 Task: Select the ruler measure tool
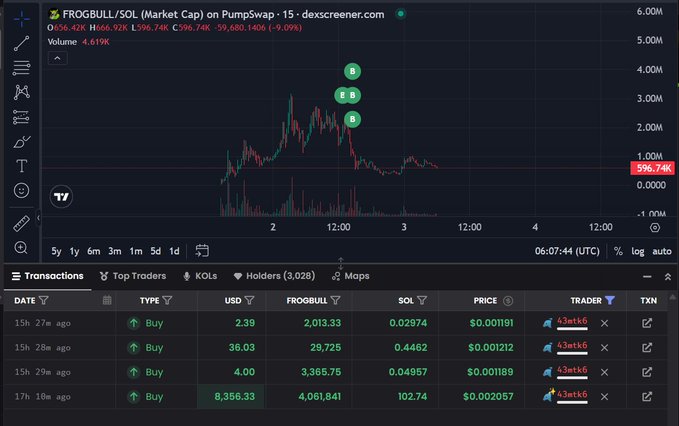tap(21, 223)
